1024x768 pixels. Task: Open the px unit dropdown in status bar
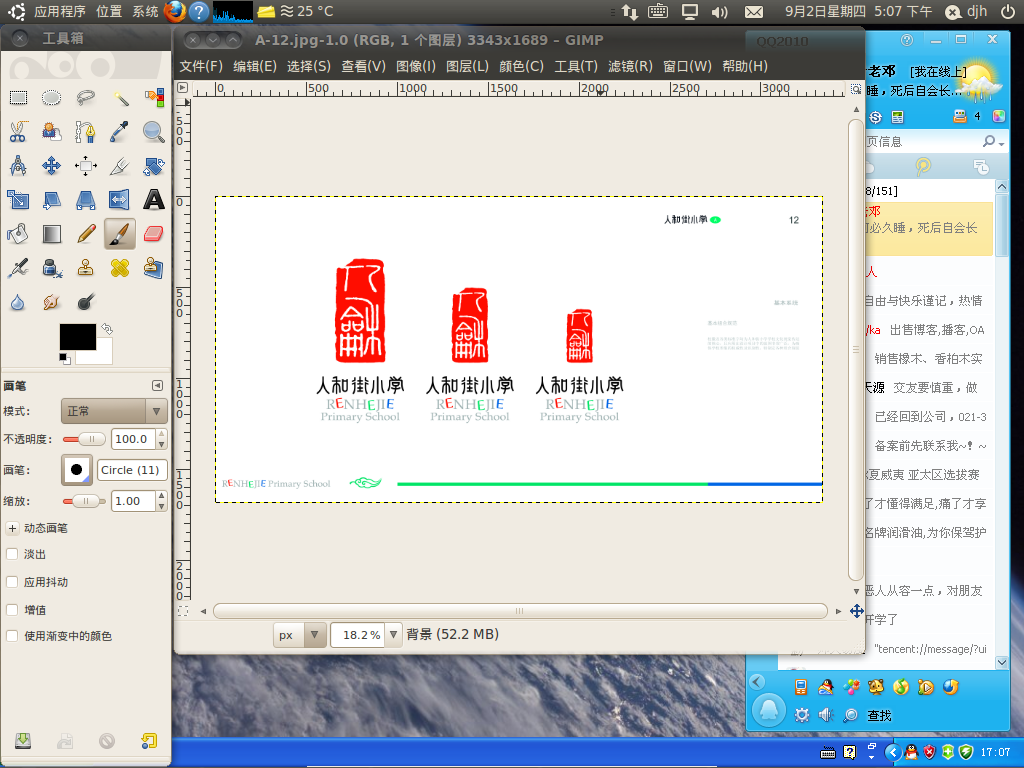[300, 635]
